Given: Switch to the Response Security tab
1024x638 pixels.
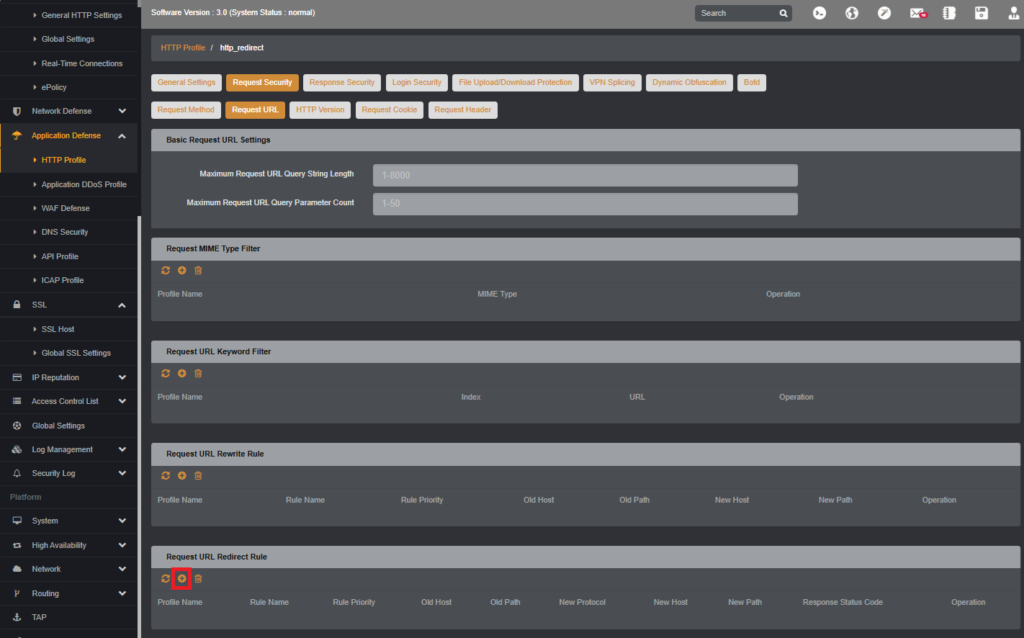Looking at the screenshot, I should (342, 82).
